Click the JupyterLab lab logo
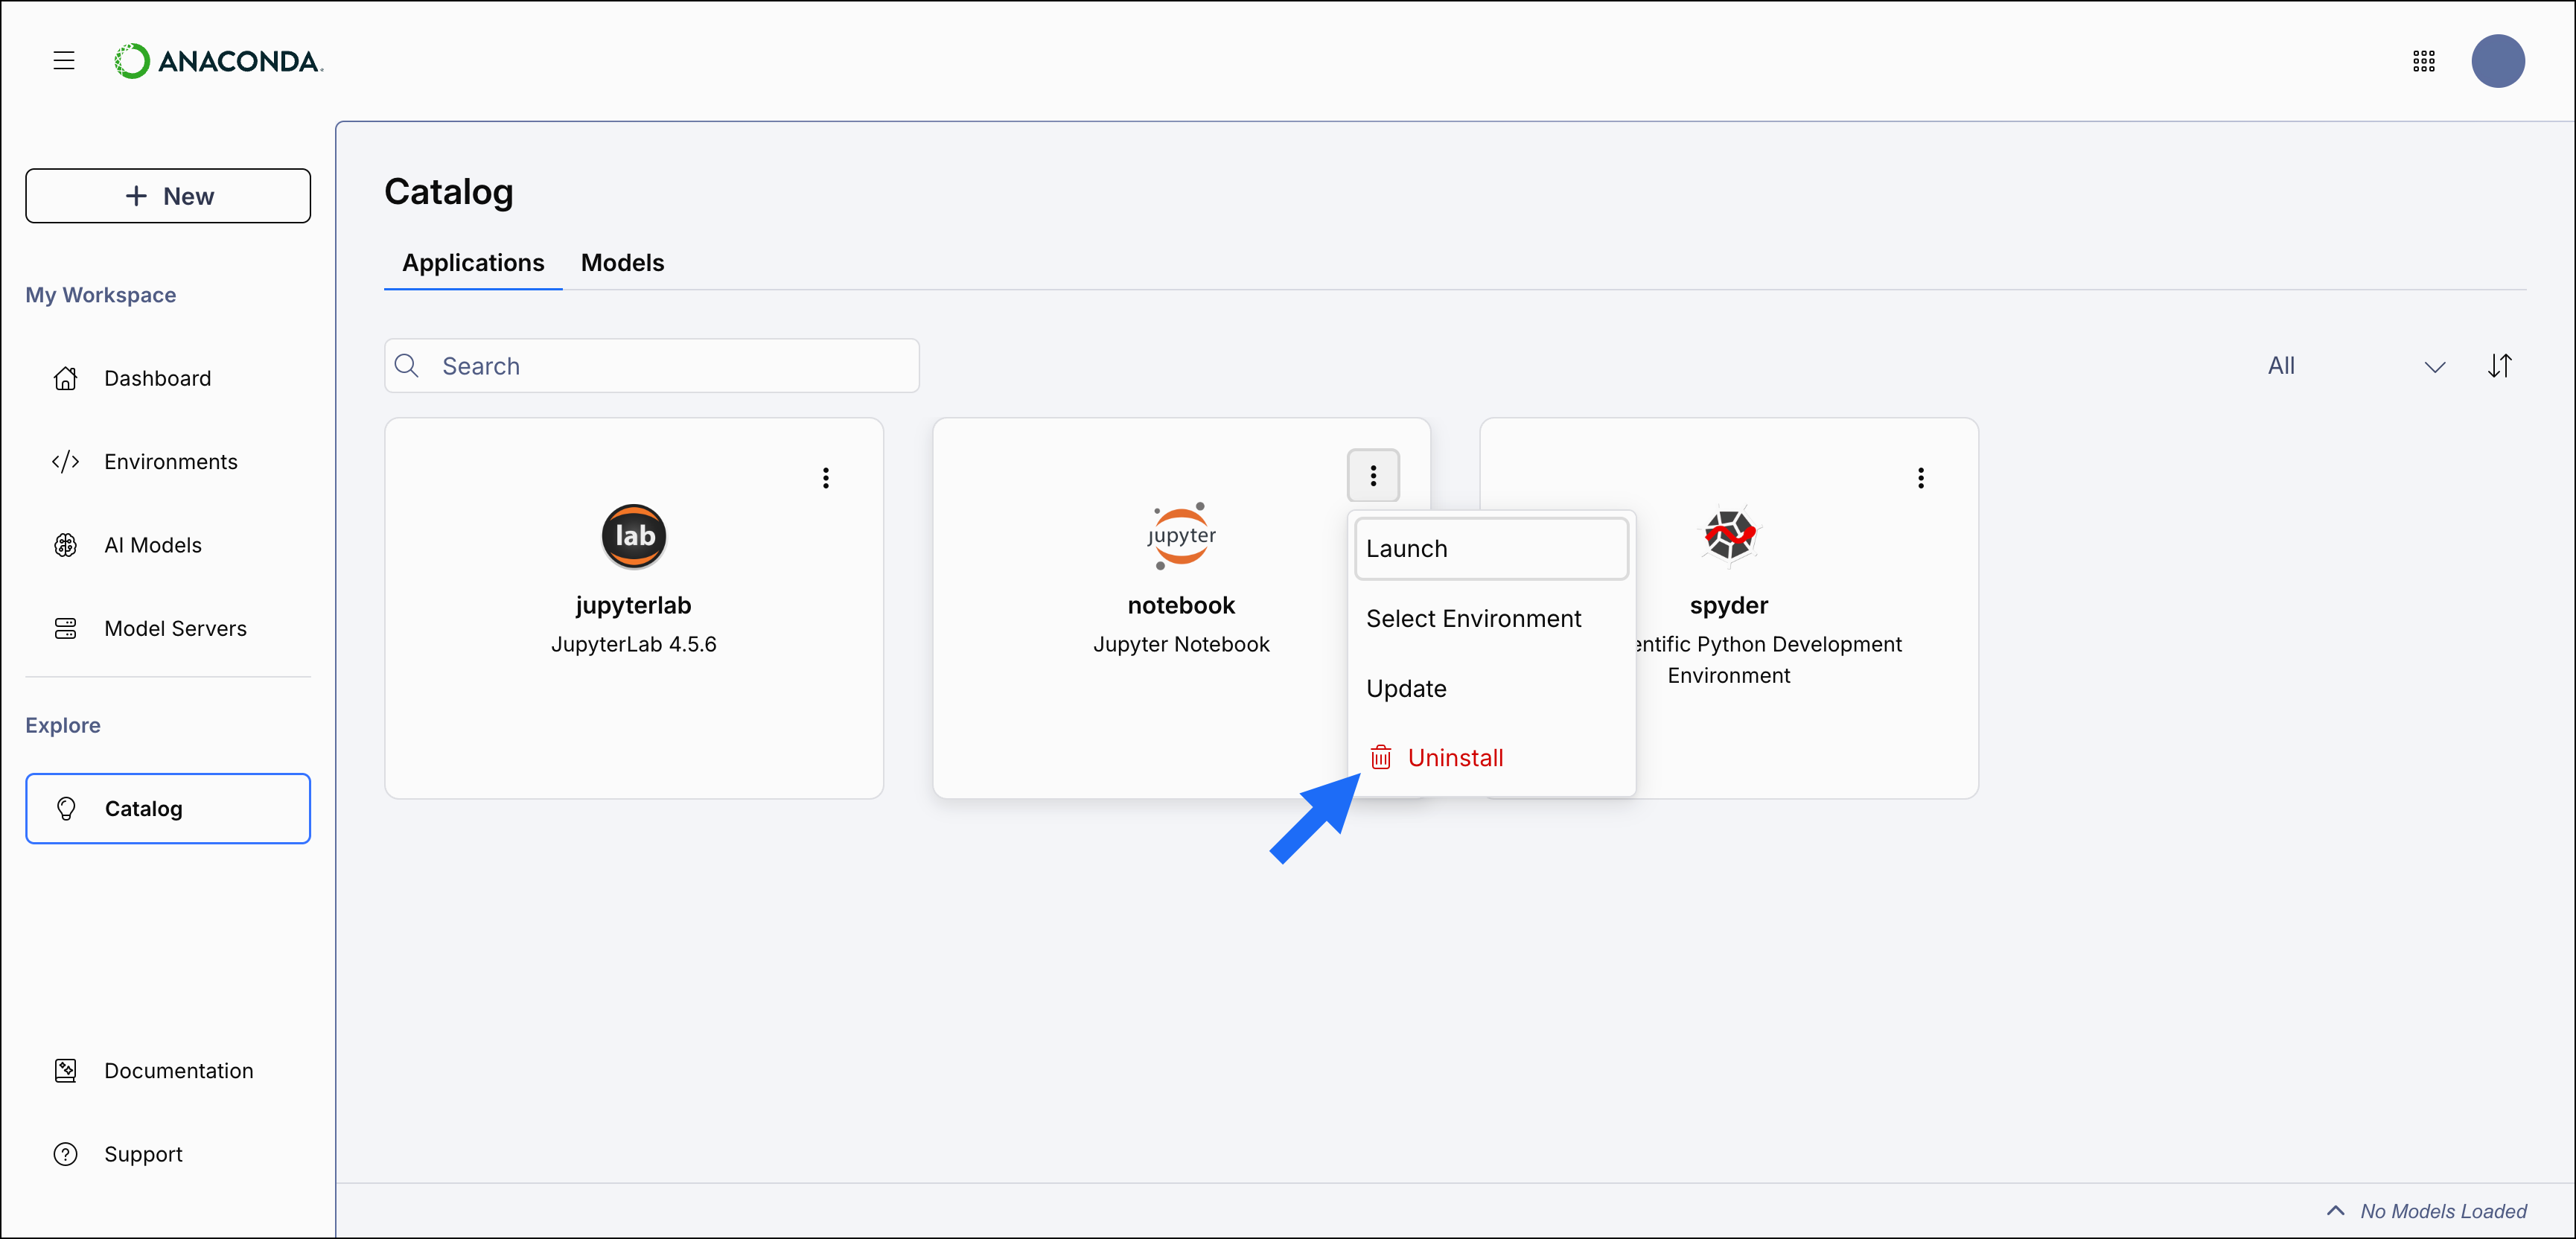Screen dimensions: 2576x1239 (x=633, y=536)
